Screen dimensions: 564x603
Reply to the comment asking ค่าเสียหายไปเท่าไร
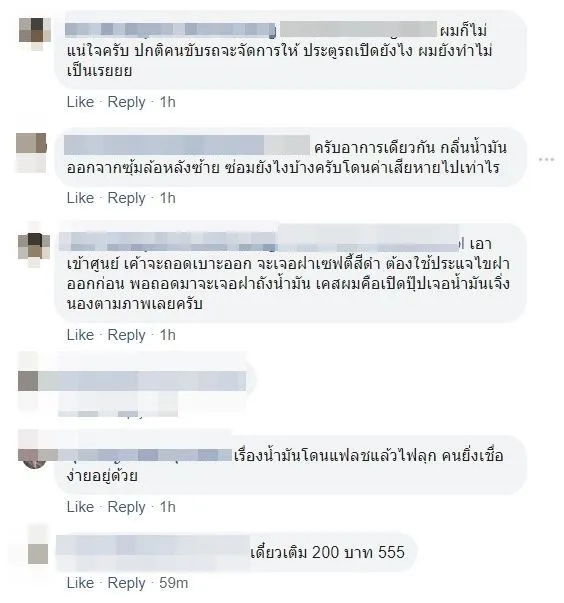tap(126, 198)
